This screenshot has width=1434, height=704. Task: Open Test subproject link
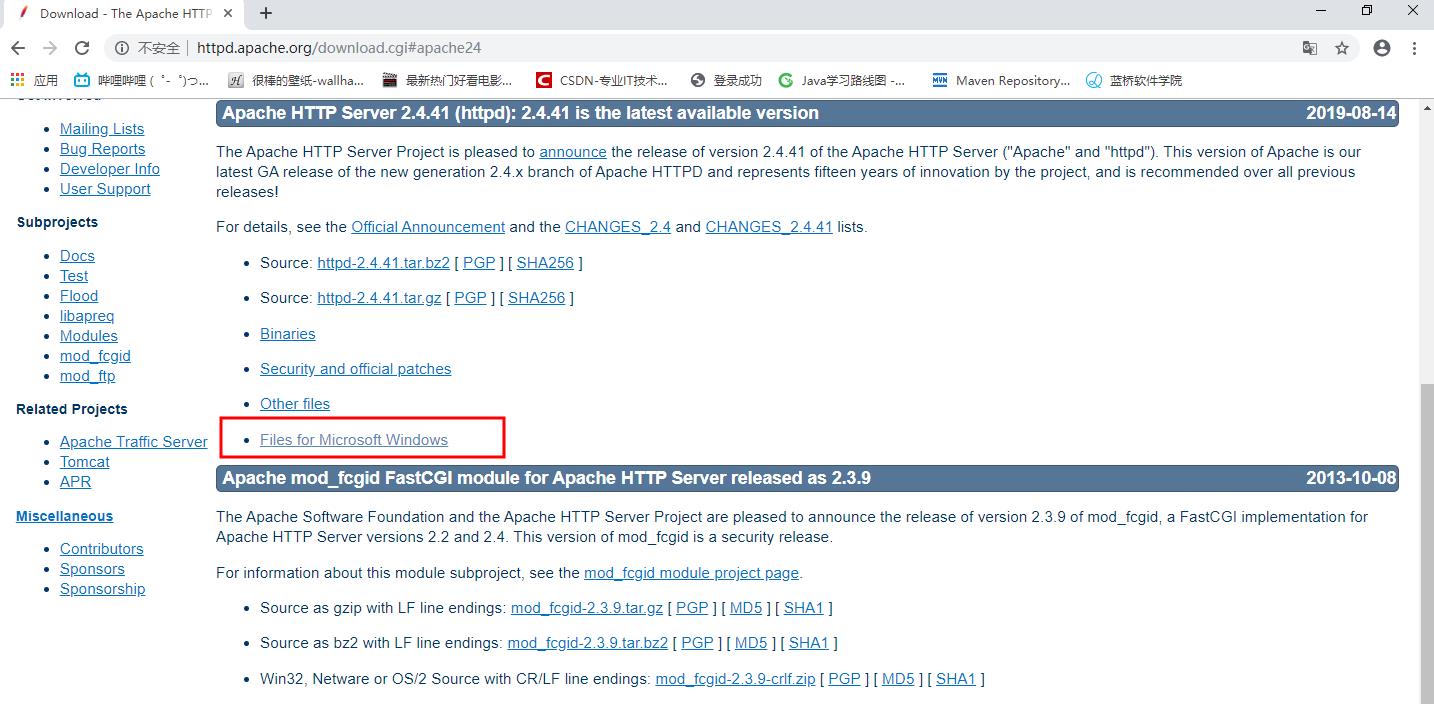point(74,276)
